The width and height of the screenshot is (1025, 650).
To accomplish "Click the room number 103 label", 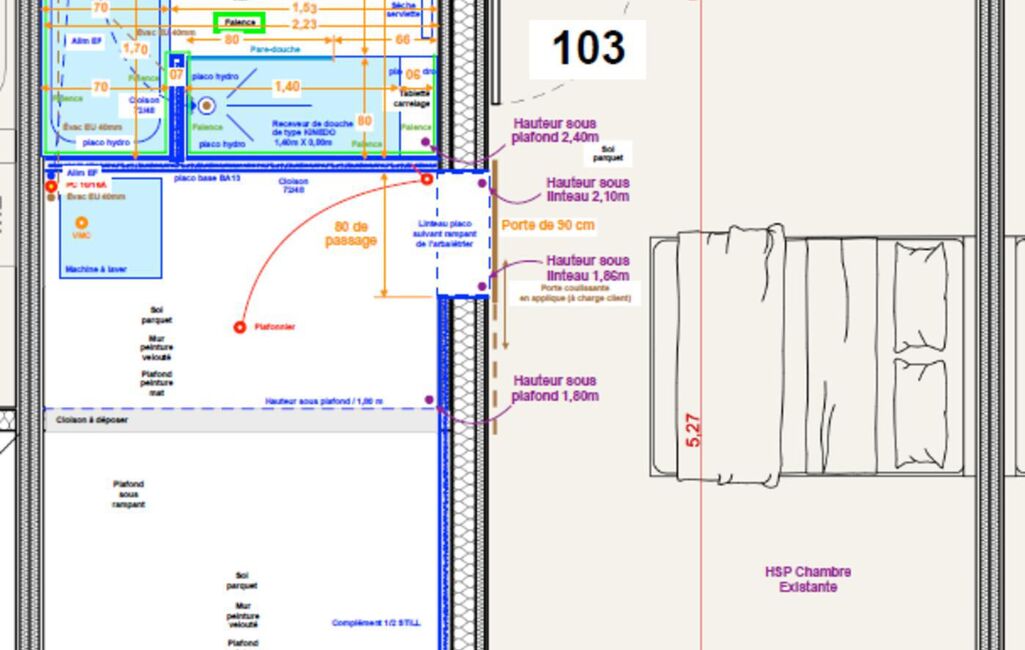I will tap(588, 48).
